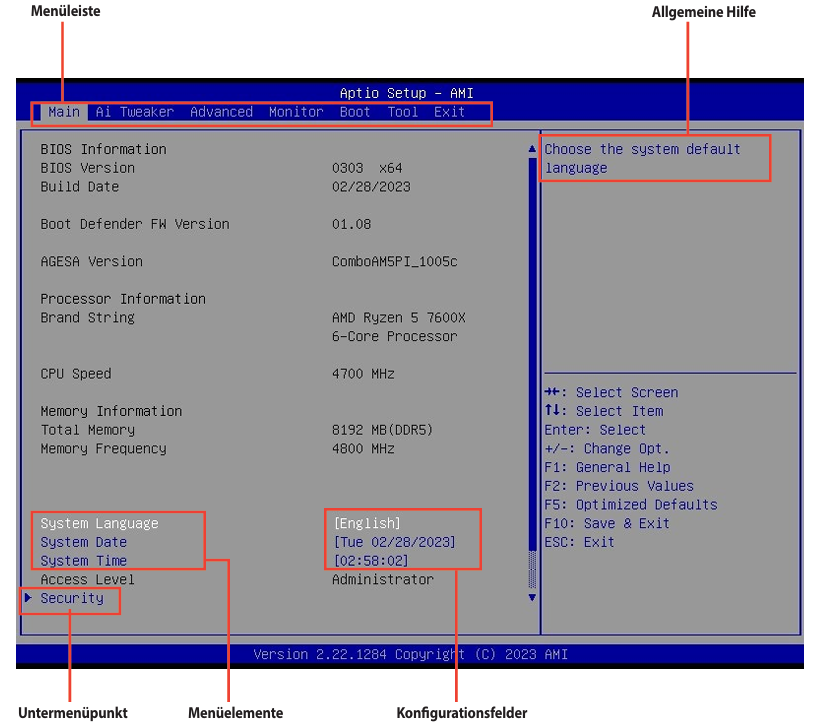Click the arrow beside Security
The height and width of the screenshot is (728, 815).
tap(28, 598)
